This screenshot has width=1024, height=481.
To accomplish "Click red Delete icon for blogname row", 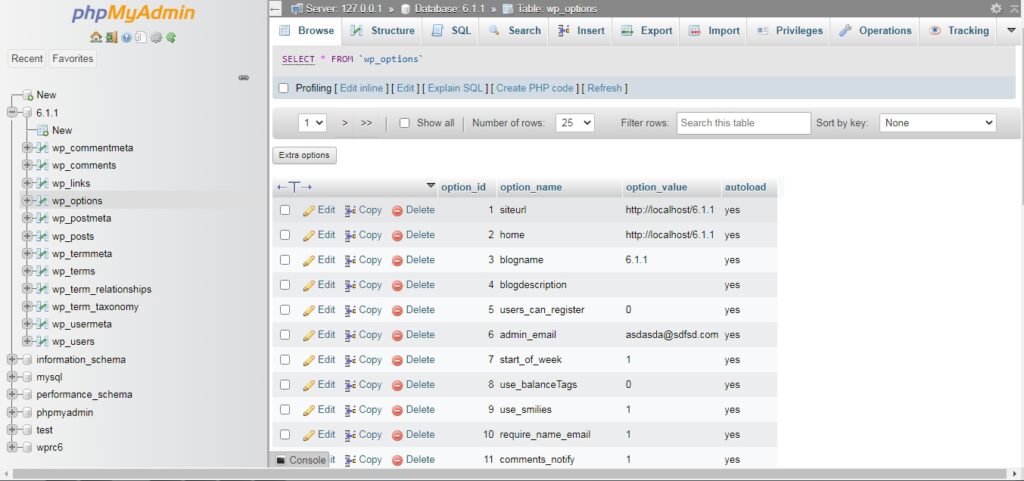I will pyautogui.click(x=397, y=260).
